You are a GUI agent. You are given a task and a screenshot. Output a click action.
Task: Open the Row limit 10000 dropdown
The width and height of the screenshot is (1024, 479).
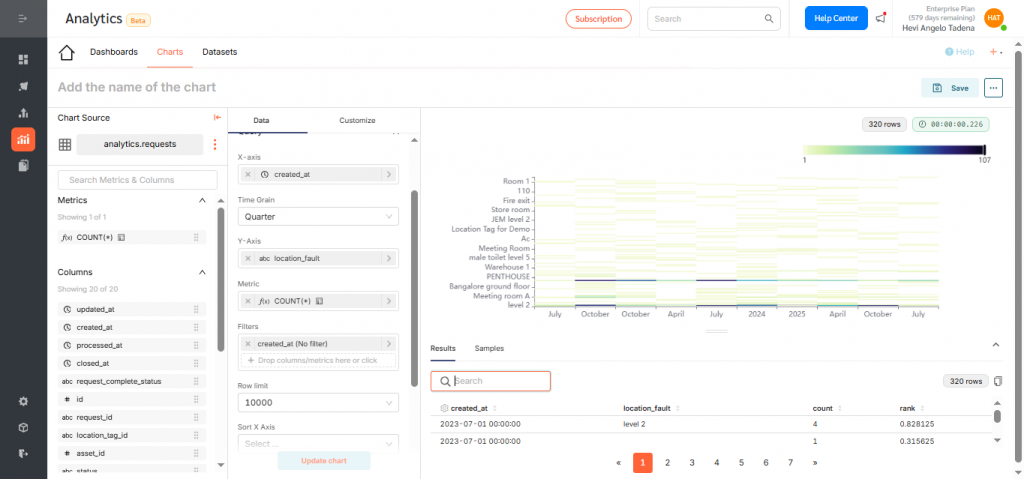point(318,403)
